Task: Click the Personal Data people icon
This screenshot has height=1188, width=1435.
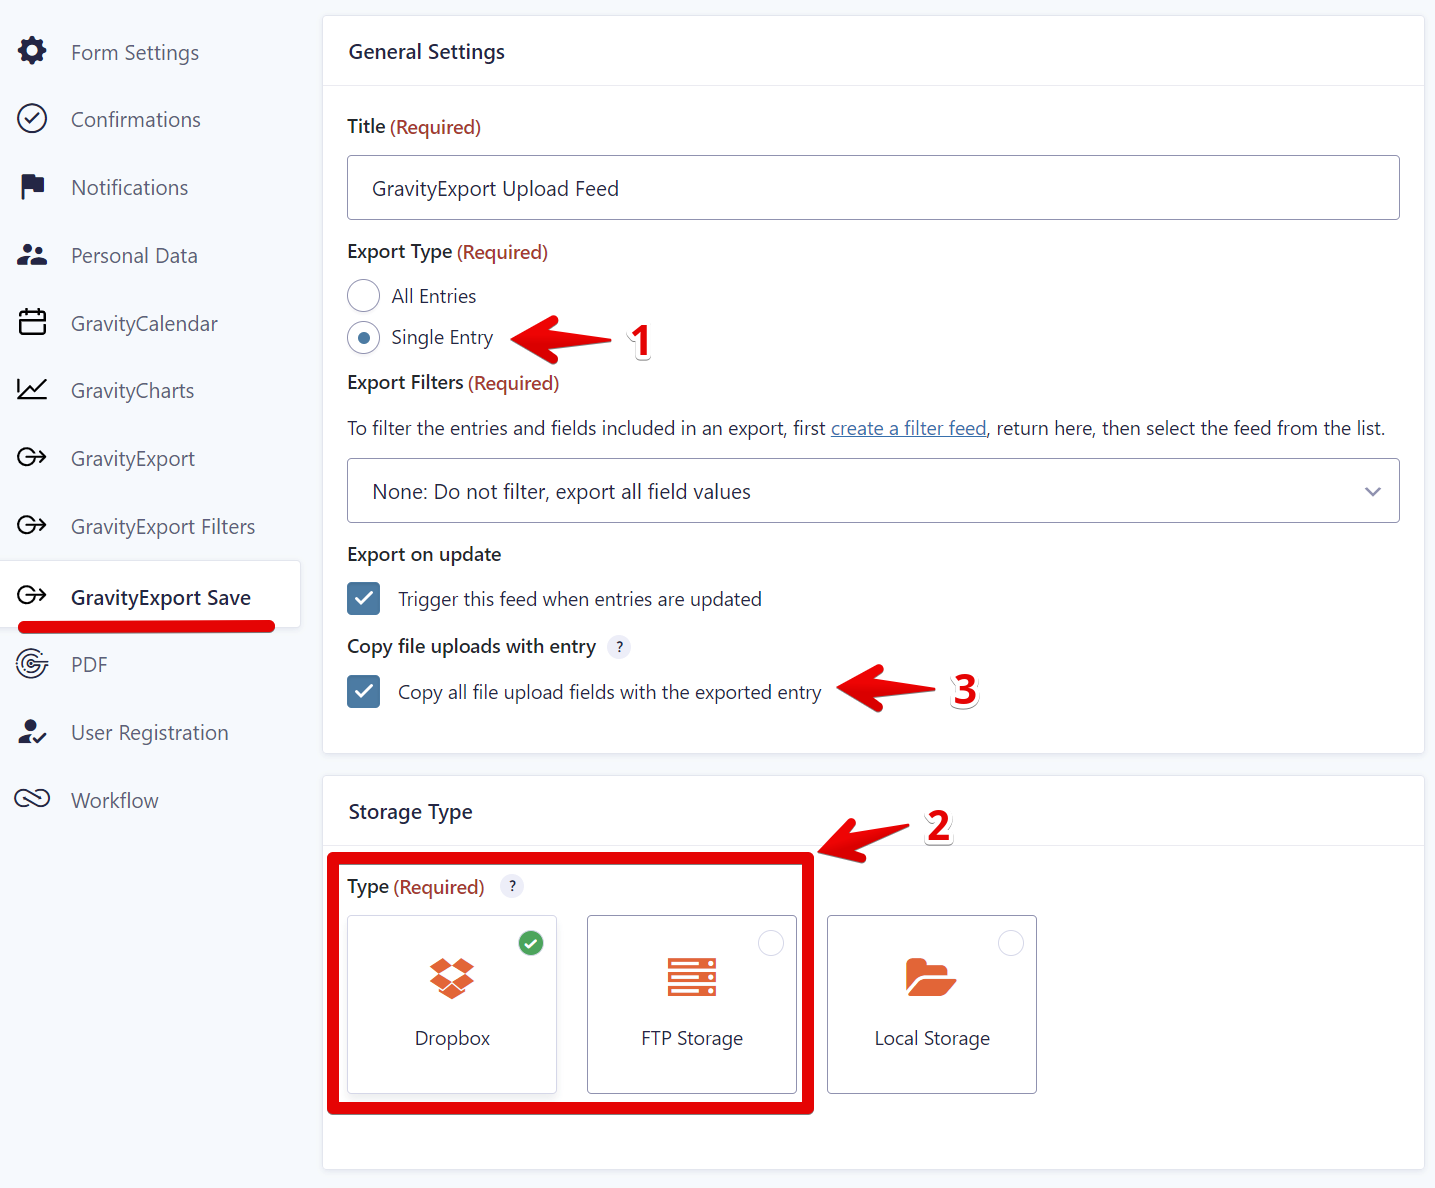Action: pyautogui.click(x=32, y=255)
